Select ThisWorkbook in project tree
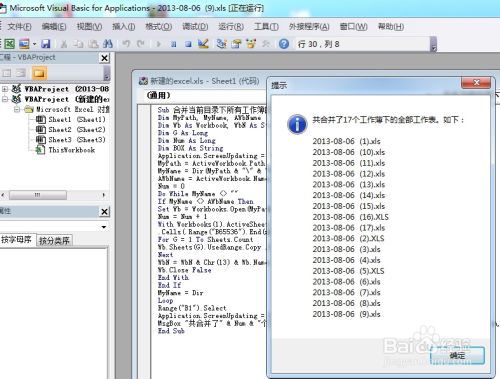The height and width of the screenshot is (379, 500). (71, 150)
